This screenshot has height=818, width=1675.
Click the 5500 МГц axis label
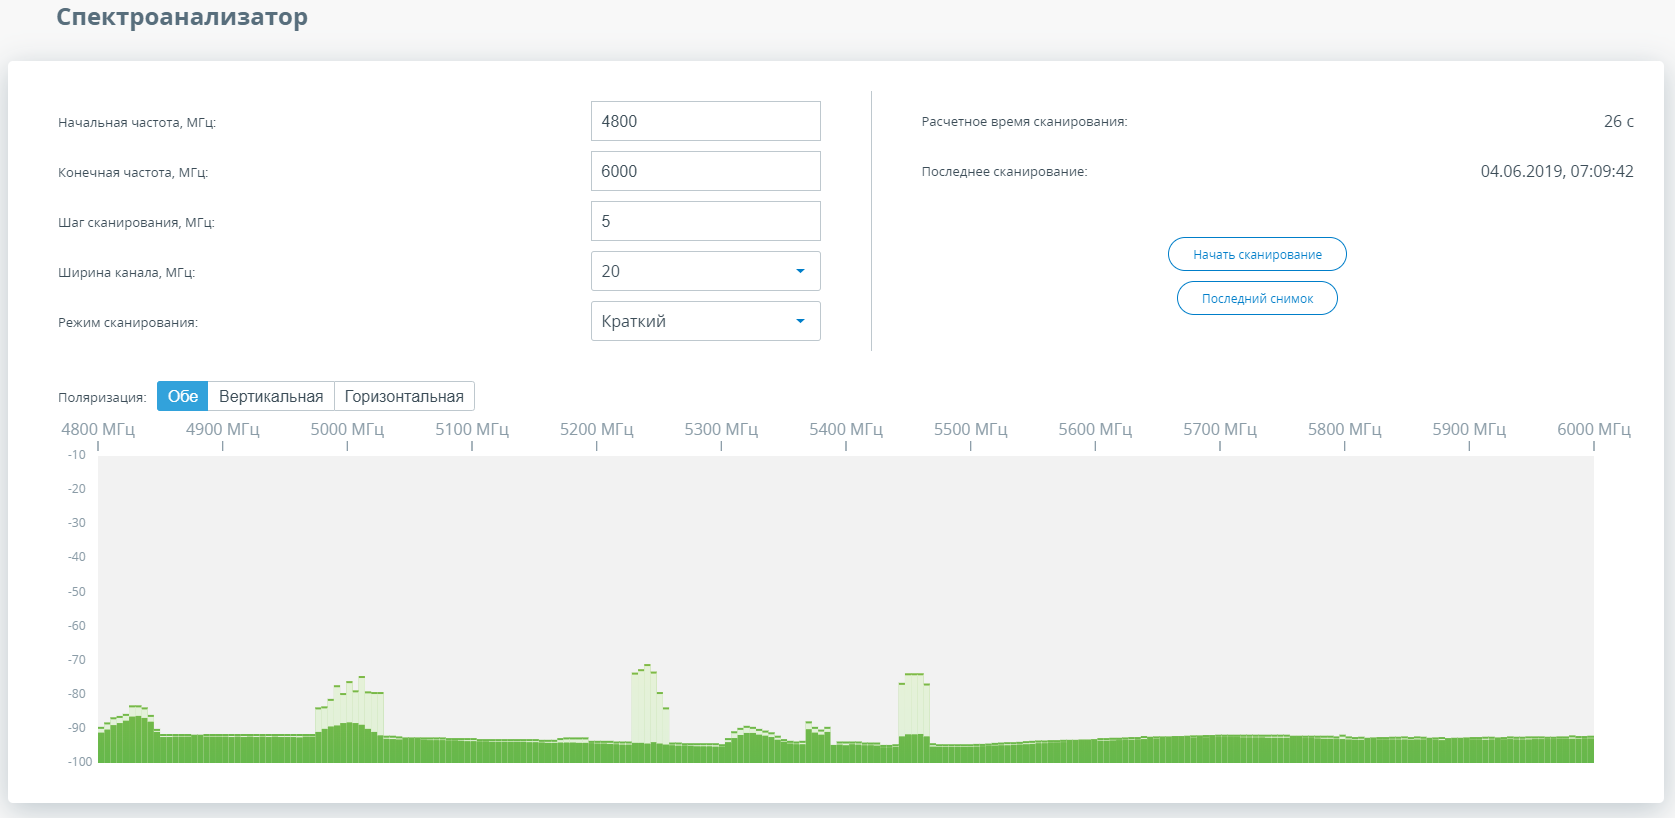[971, 429]
